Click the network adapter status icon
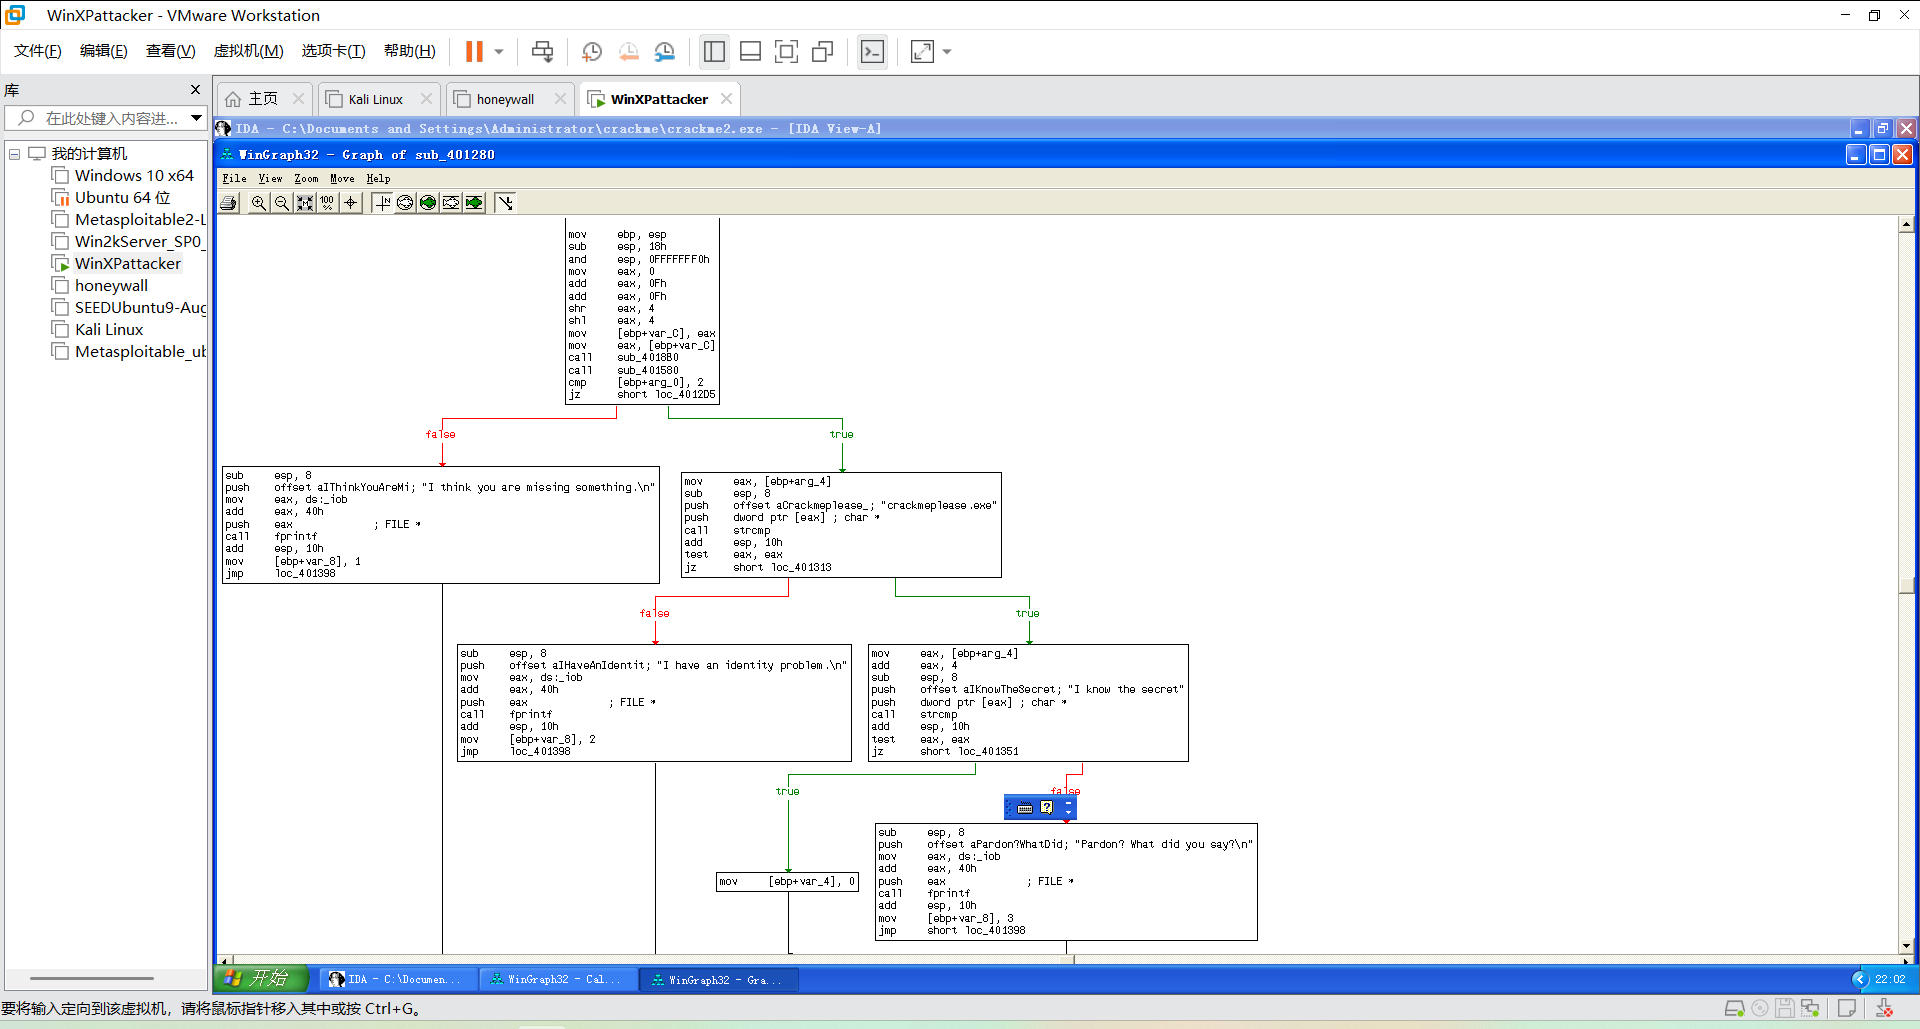1920x1029 pixels. coord(1810,1008)
